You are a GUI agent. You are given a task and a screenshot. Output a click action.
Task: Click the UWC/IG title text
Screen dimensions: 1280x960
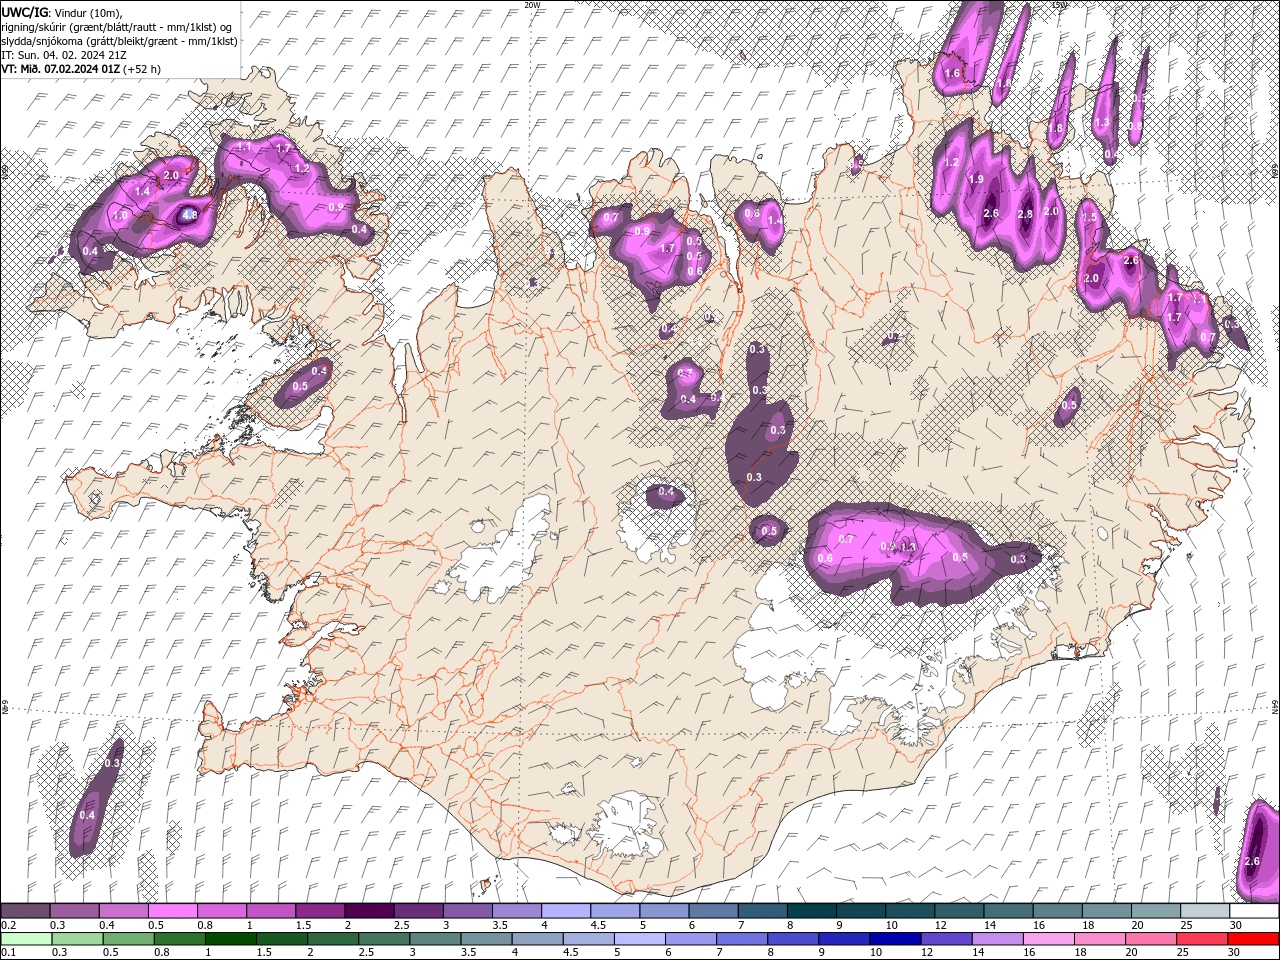pyautogui.click(x=25, y=11)
